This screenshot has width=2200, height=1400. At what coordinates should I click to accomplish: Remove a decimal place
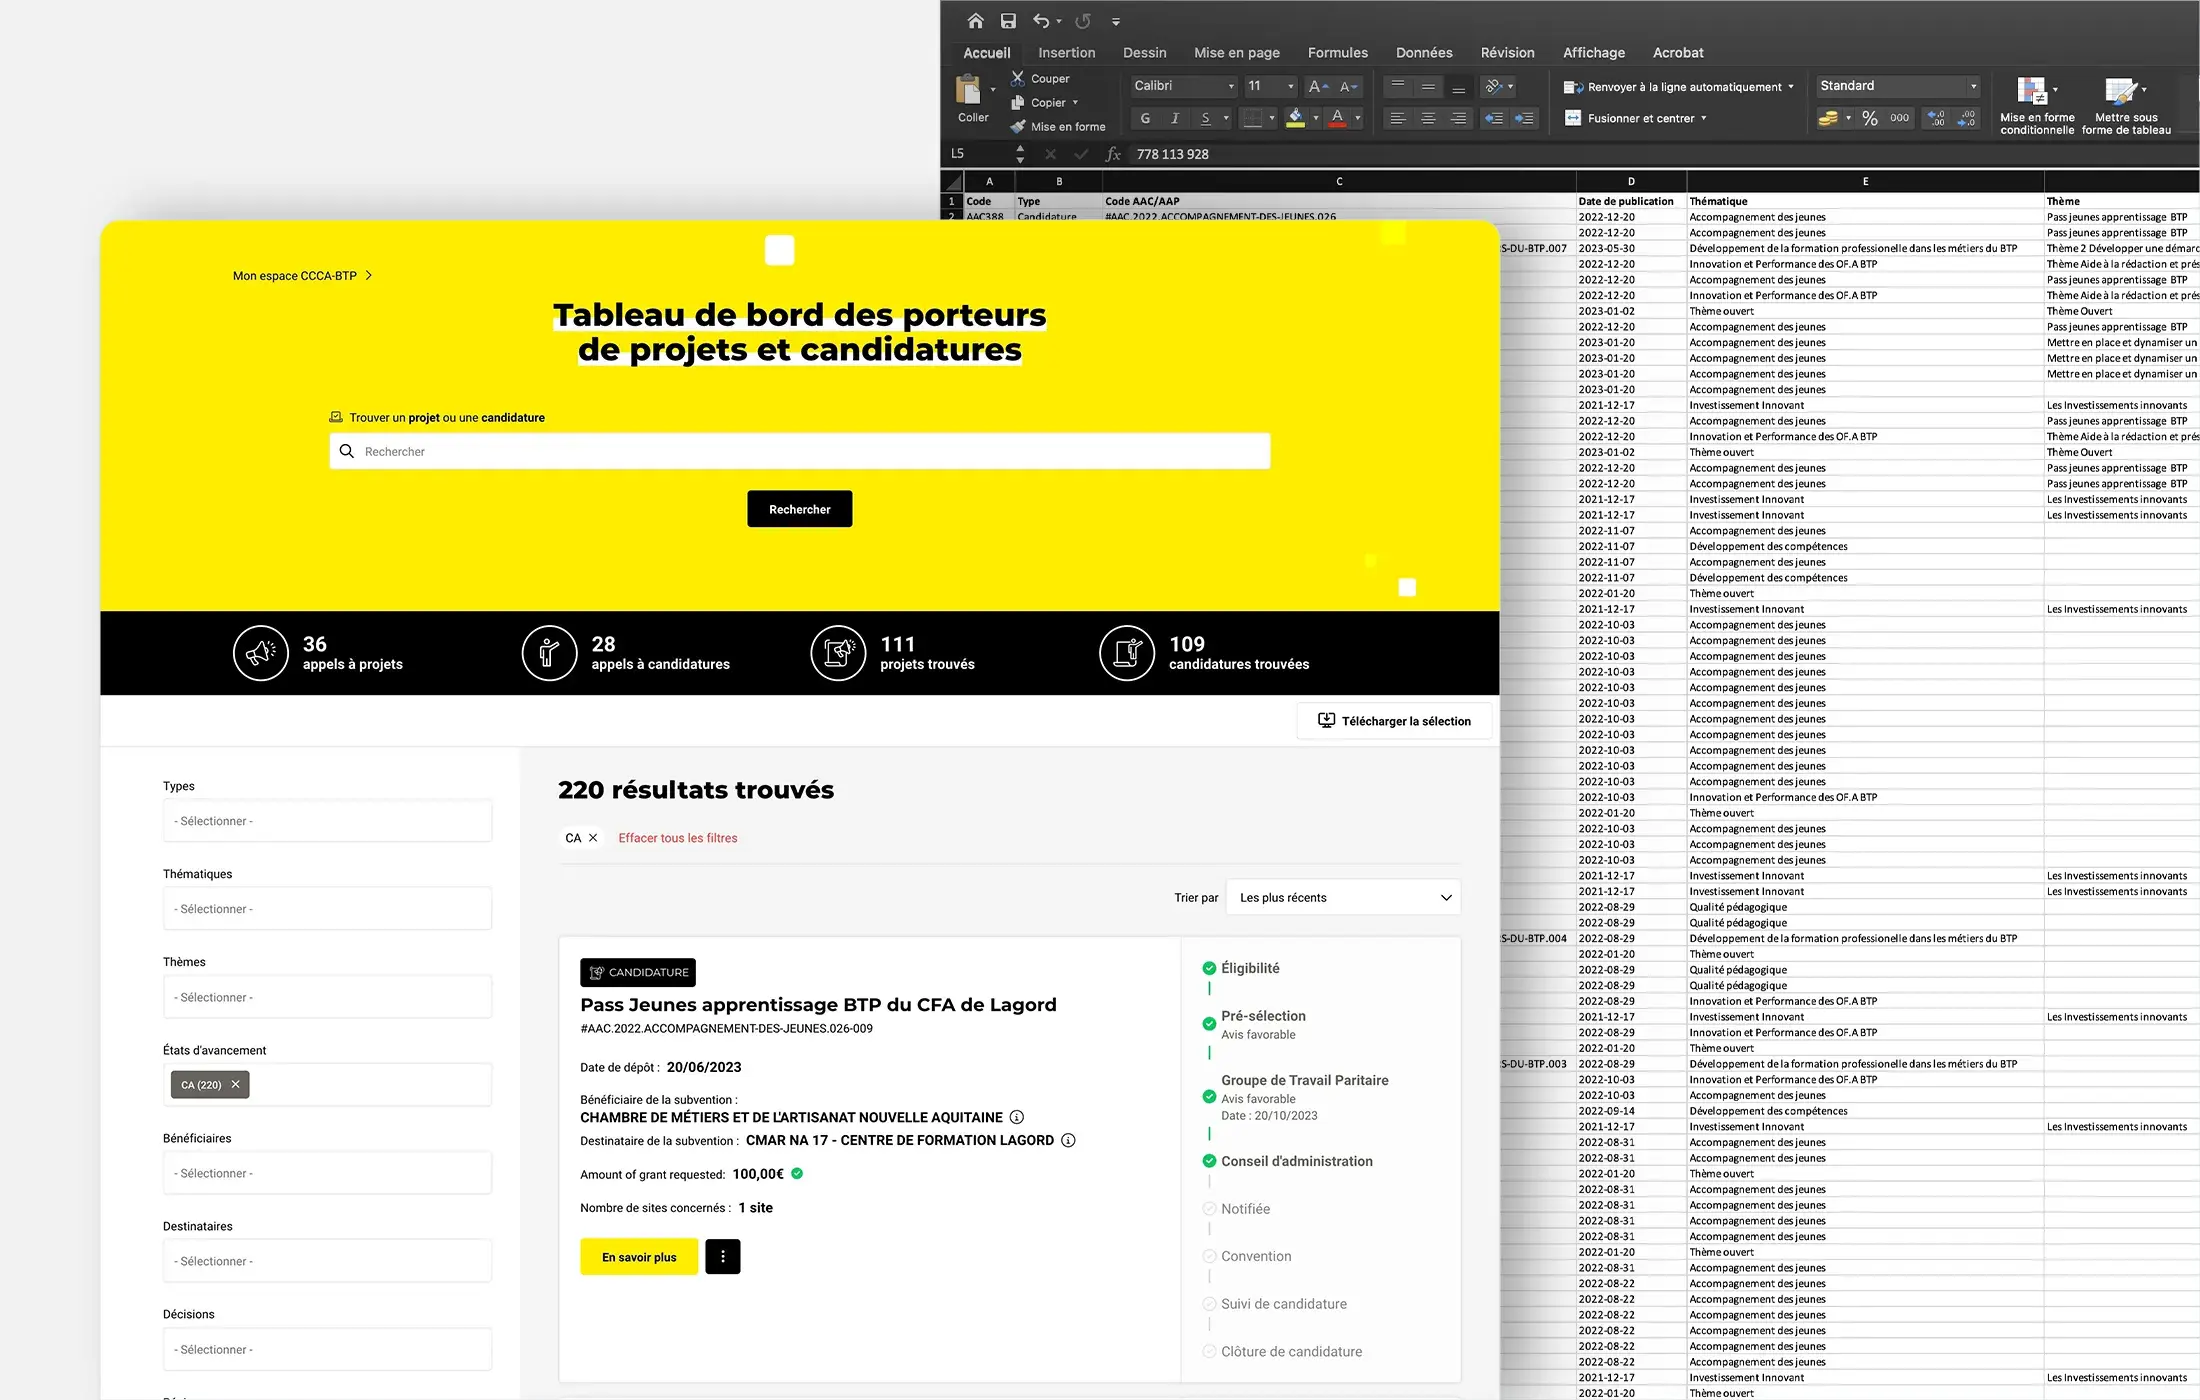pyautogui.click(x=1966, y=118)
